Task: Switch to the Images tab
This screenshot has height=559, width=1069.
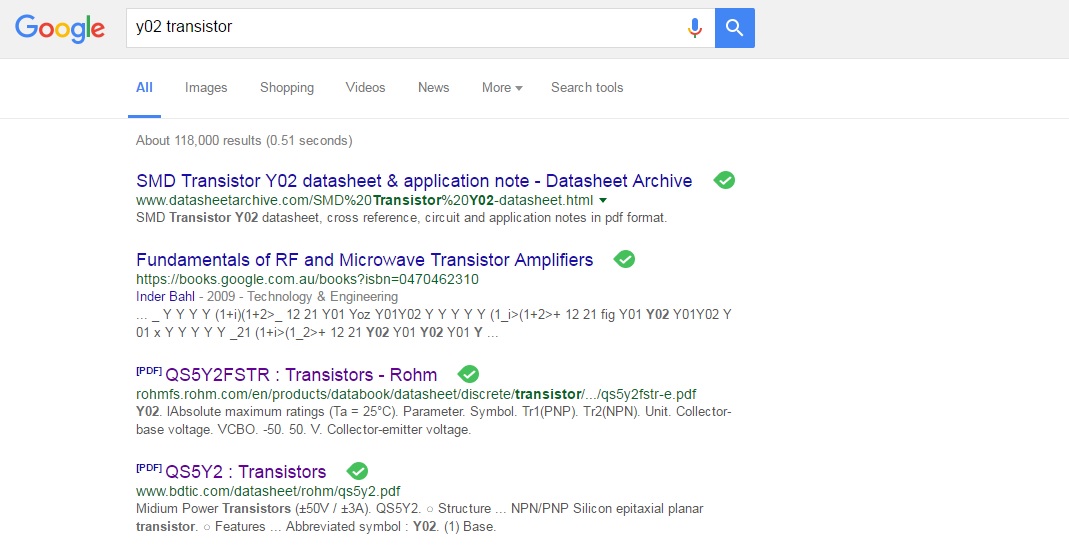Action: pos(206,88)
